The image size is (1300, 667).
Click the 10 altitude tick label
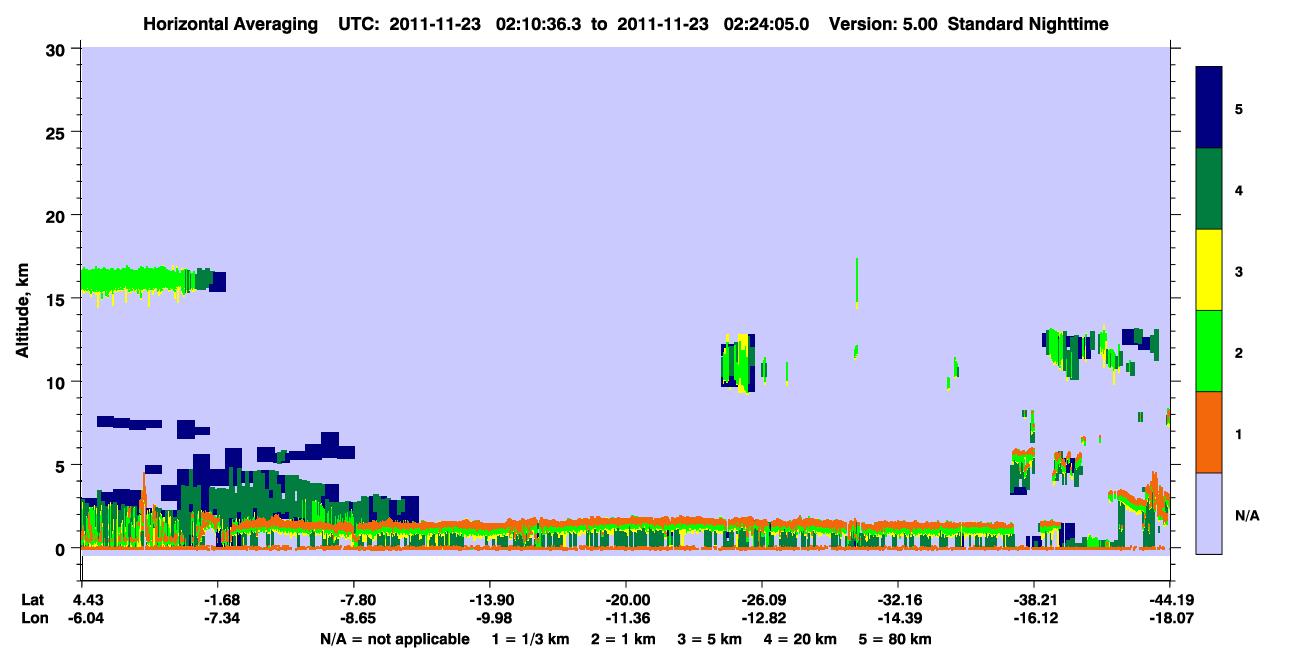point(58,382)
